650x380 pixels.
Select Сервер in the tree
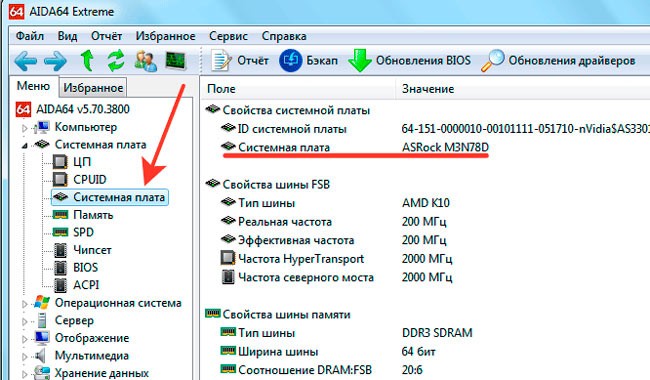click(74, 320)
